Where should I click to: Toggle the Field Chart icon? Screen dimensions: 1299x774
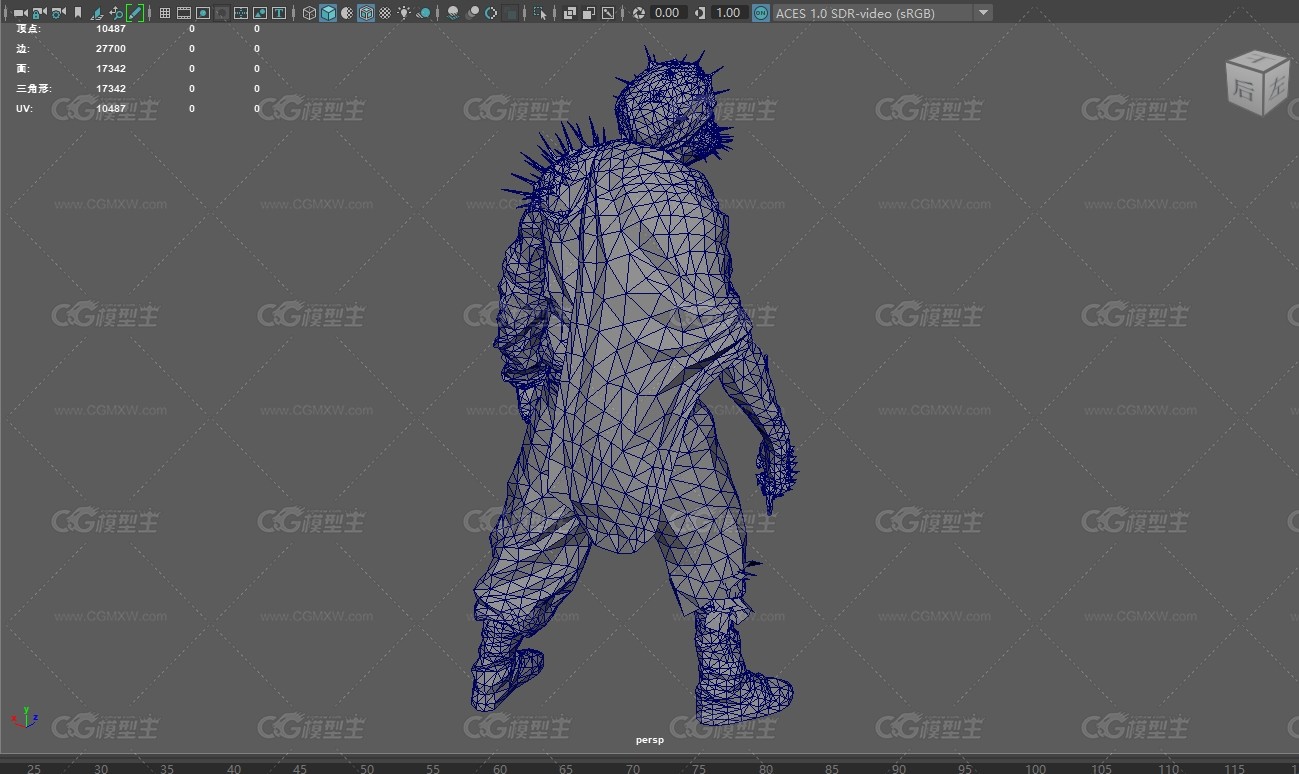(241, 13)
